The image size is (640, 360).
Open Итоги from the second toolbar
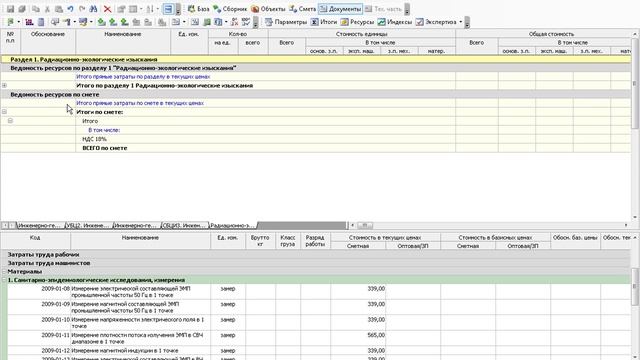324,22
